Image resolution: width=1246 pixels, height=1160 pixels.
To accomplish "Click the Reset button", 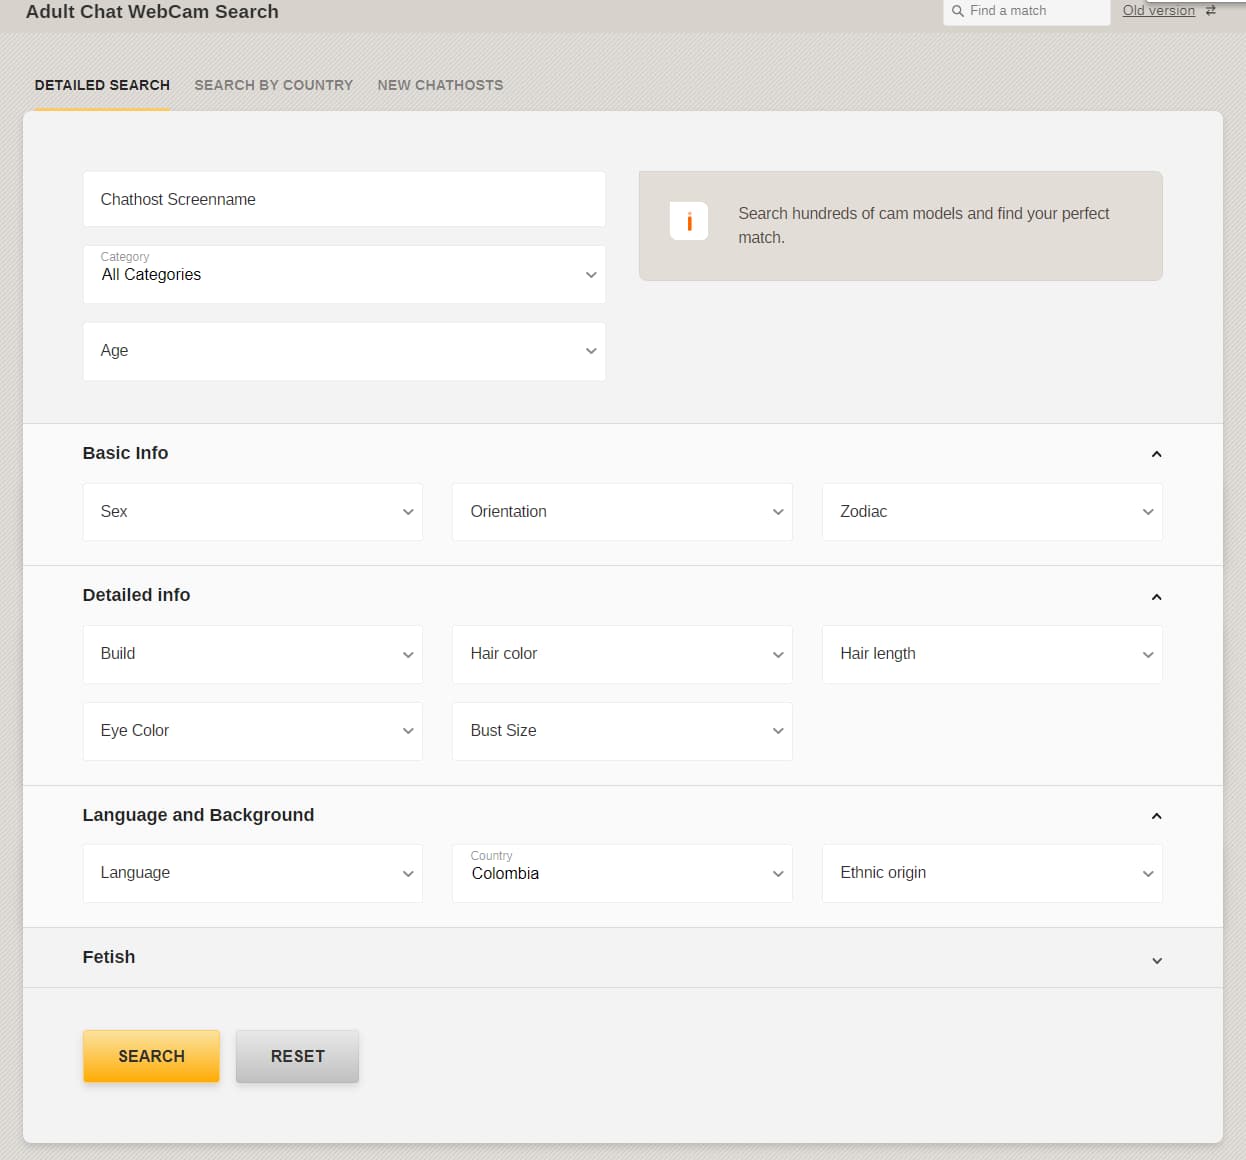I will [297, 1056].
